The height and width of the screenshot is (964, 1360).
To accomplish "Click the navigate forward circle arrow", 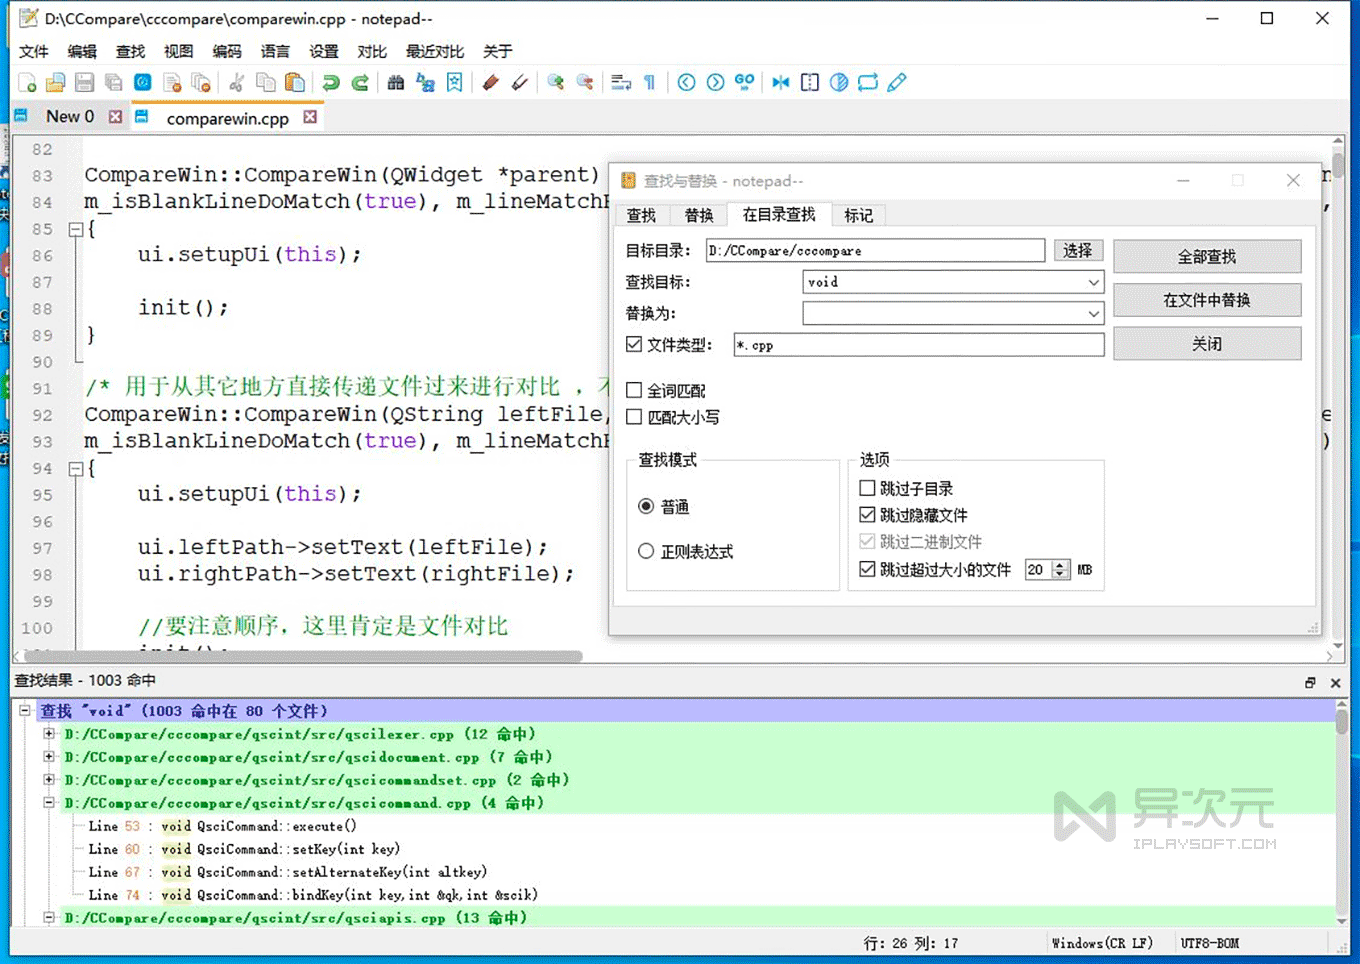I will click(715, 83).
